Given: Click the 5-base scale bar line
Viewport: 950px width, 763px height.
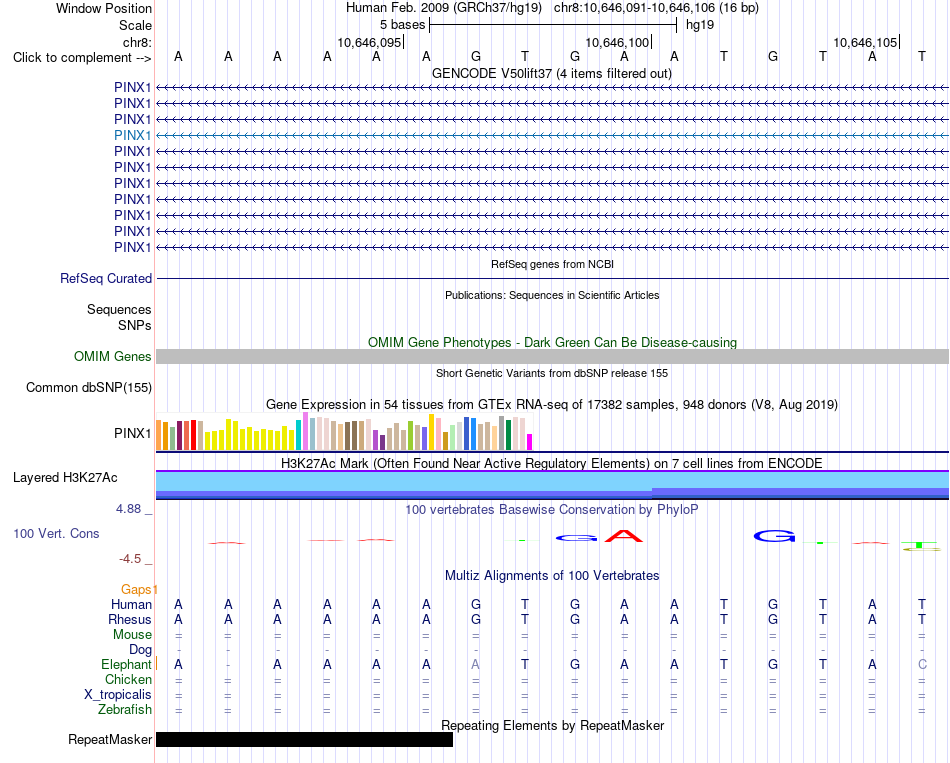Looking at the screenshot, I should tap(553, 25).
